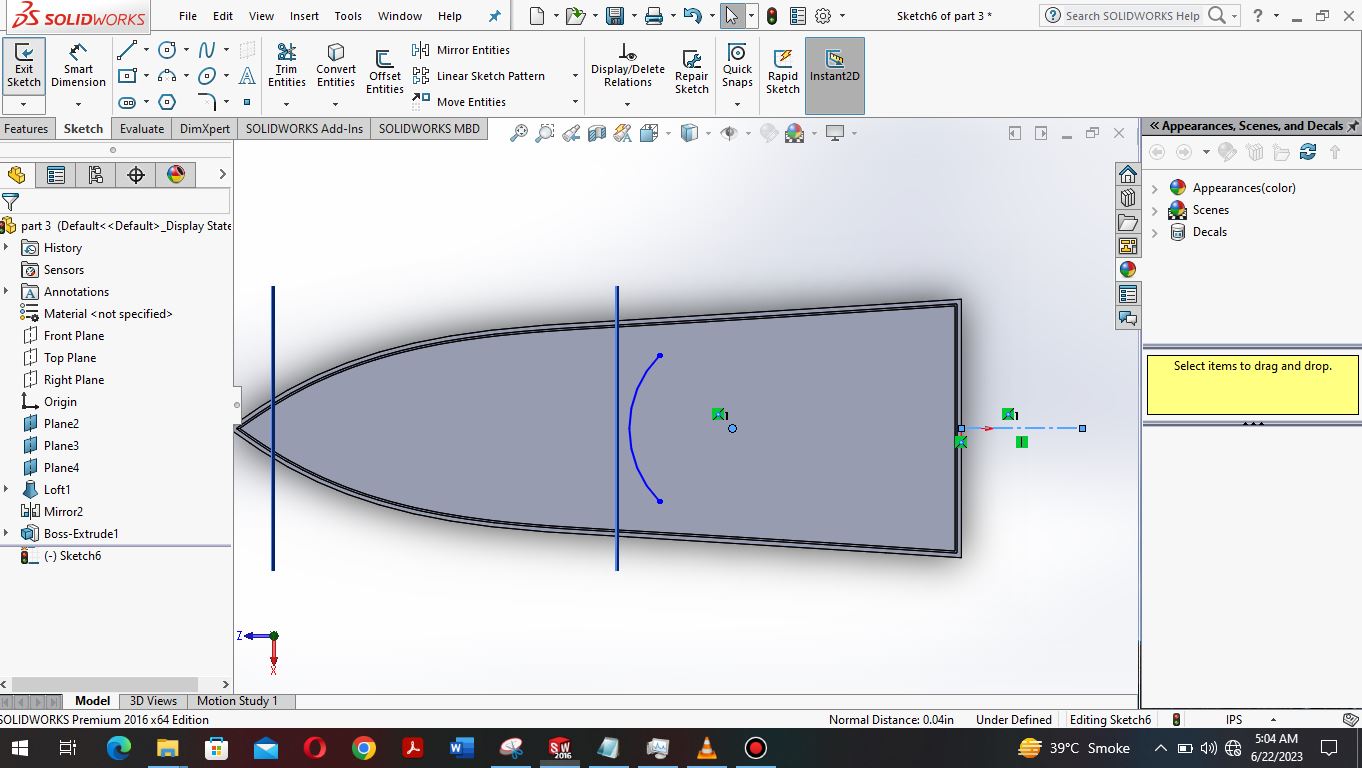This screenshot has height=768, width=1362.
Task: Expand the Decals folder
Action: click(1155, 232)
